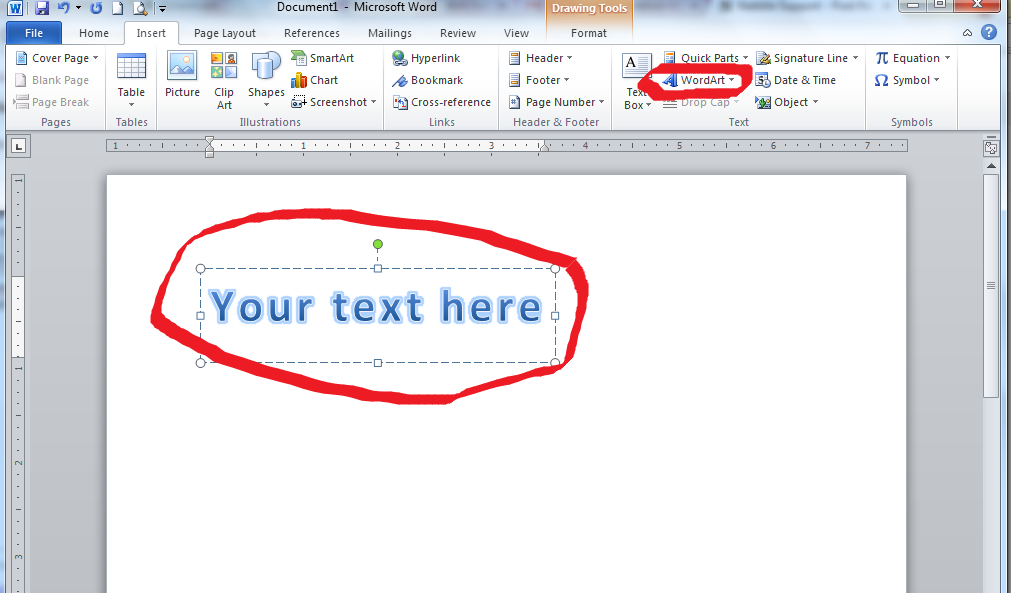Open the File menu tab
This screenshot has width=1011, height=593.
click(x=34, y=33)
